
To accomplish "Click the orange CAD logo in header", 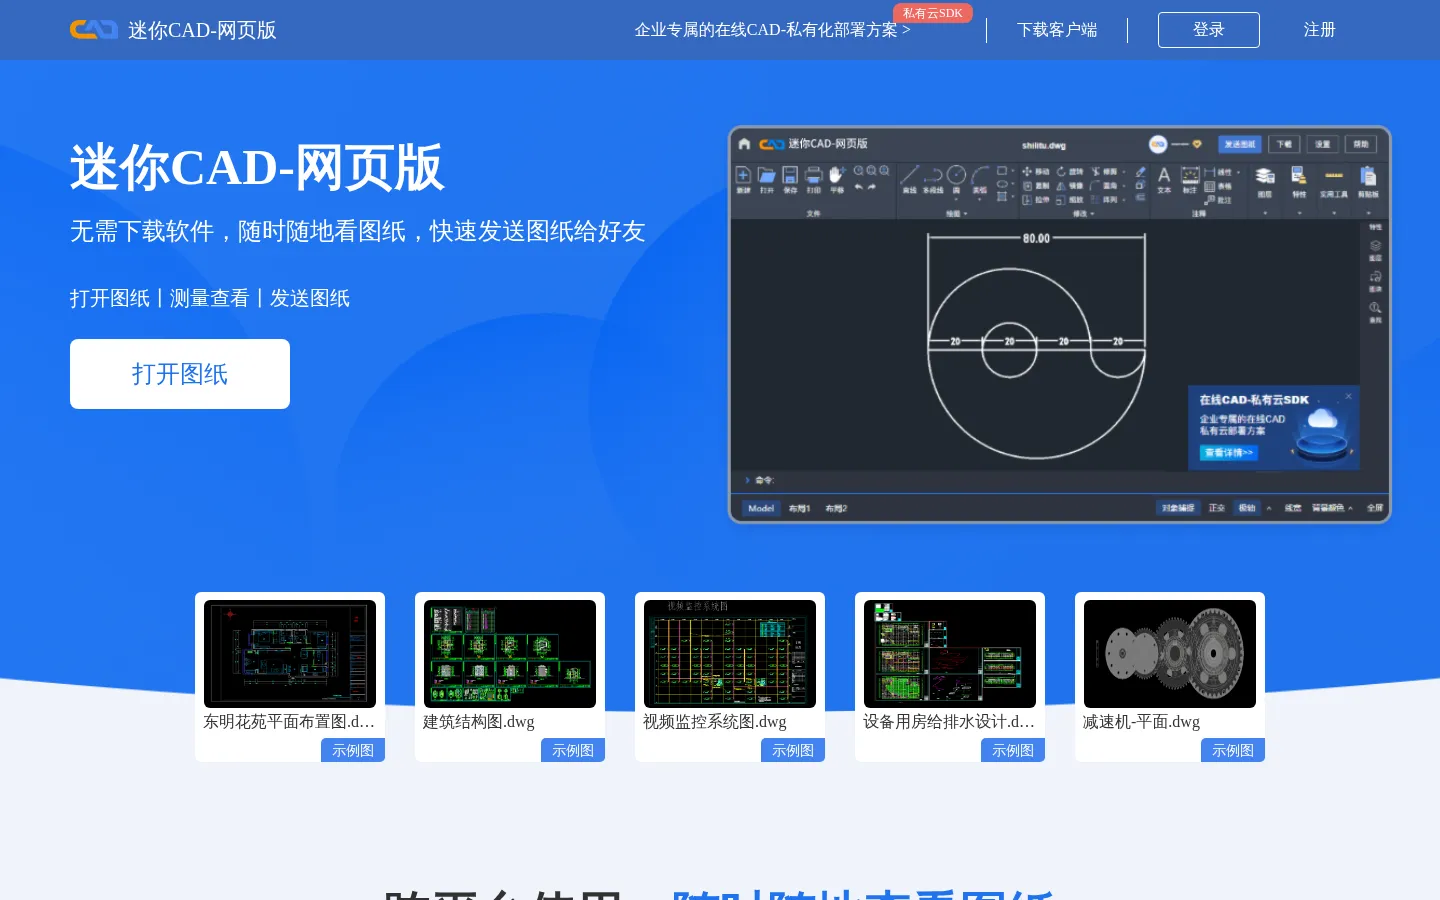I will (94, 30).
